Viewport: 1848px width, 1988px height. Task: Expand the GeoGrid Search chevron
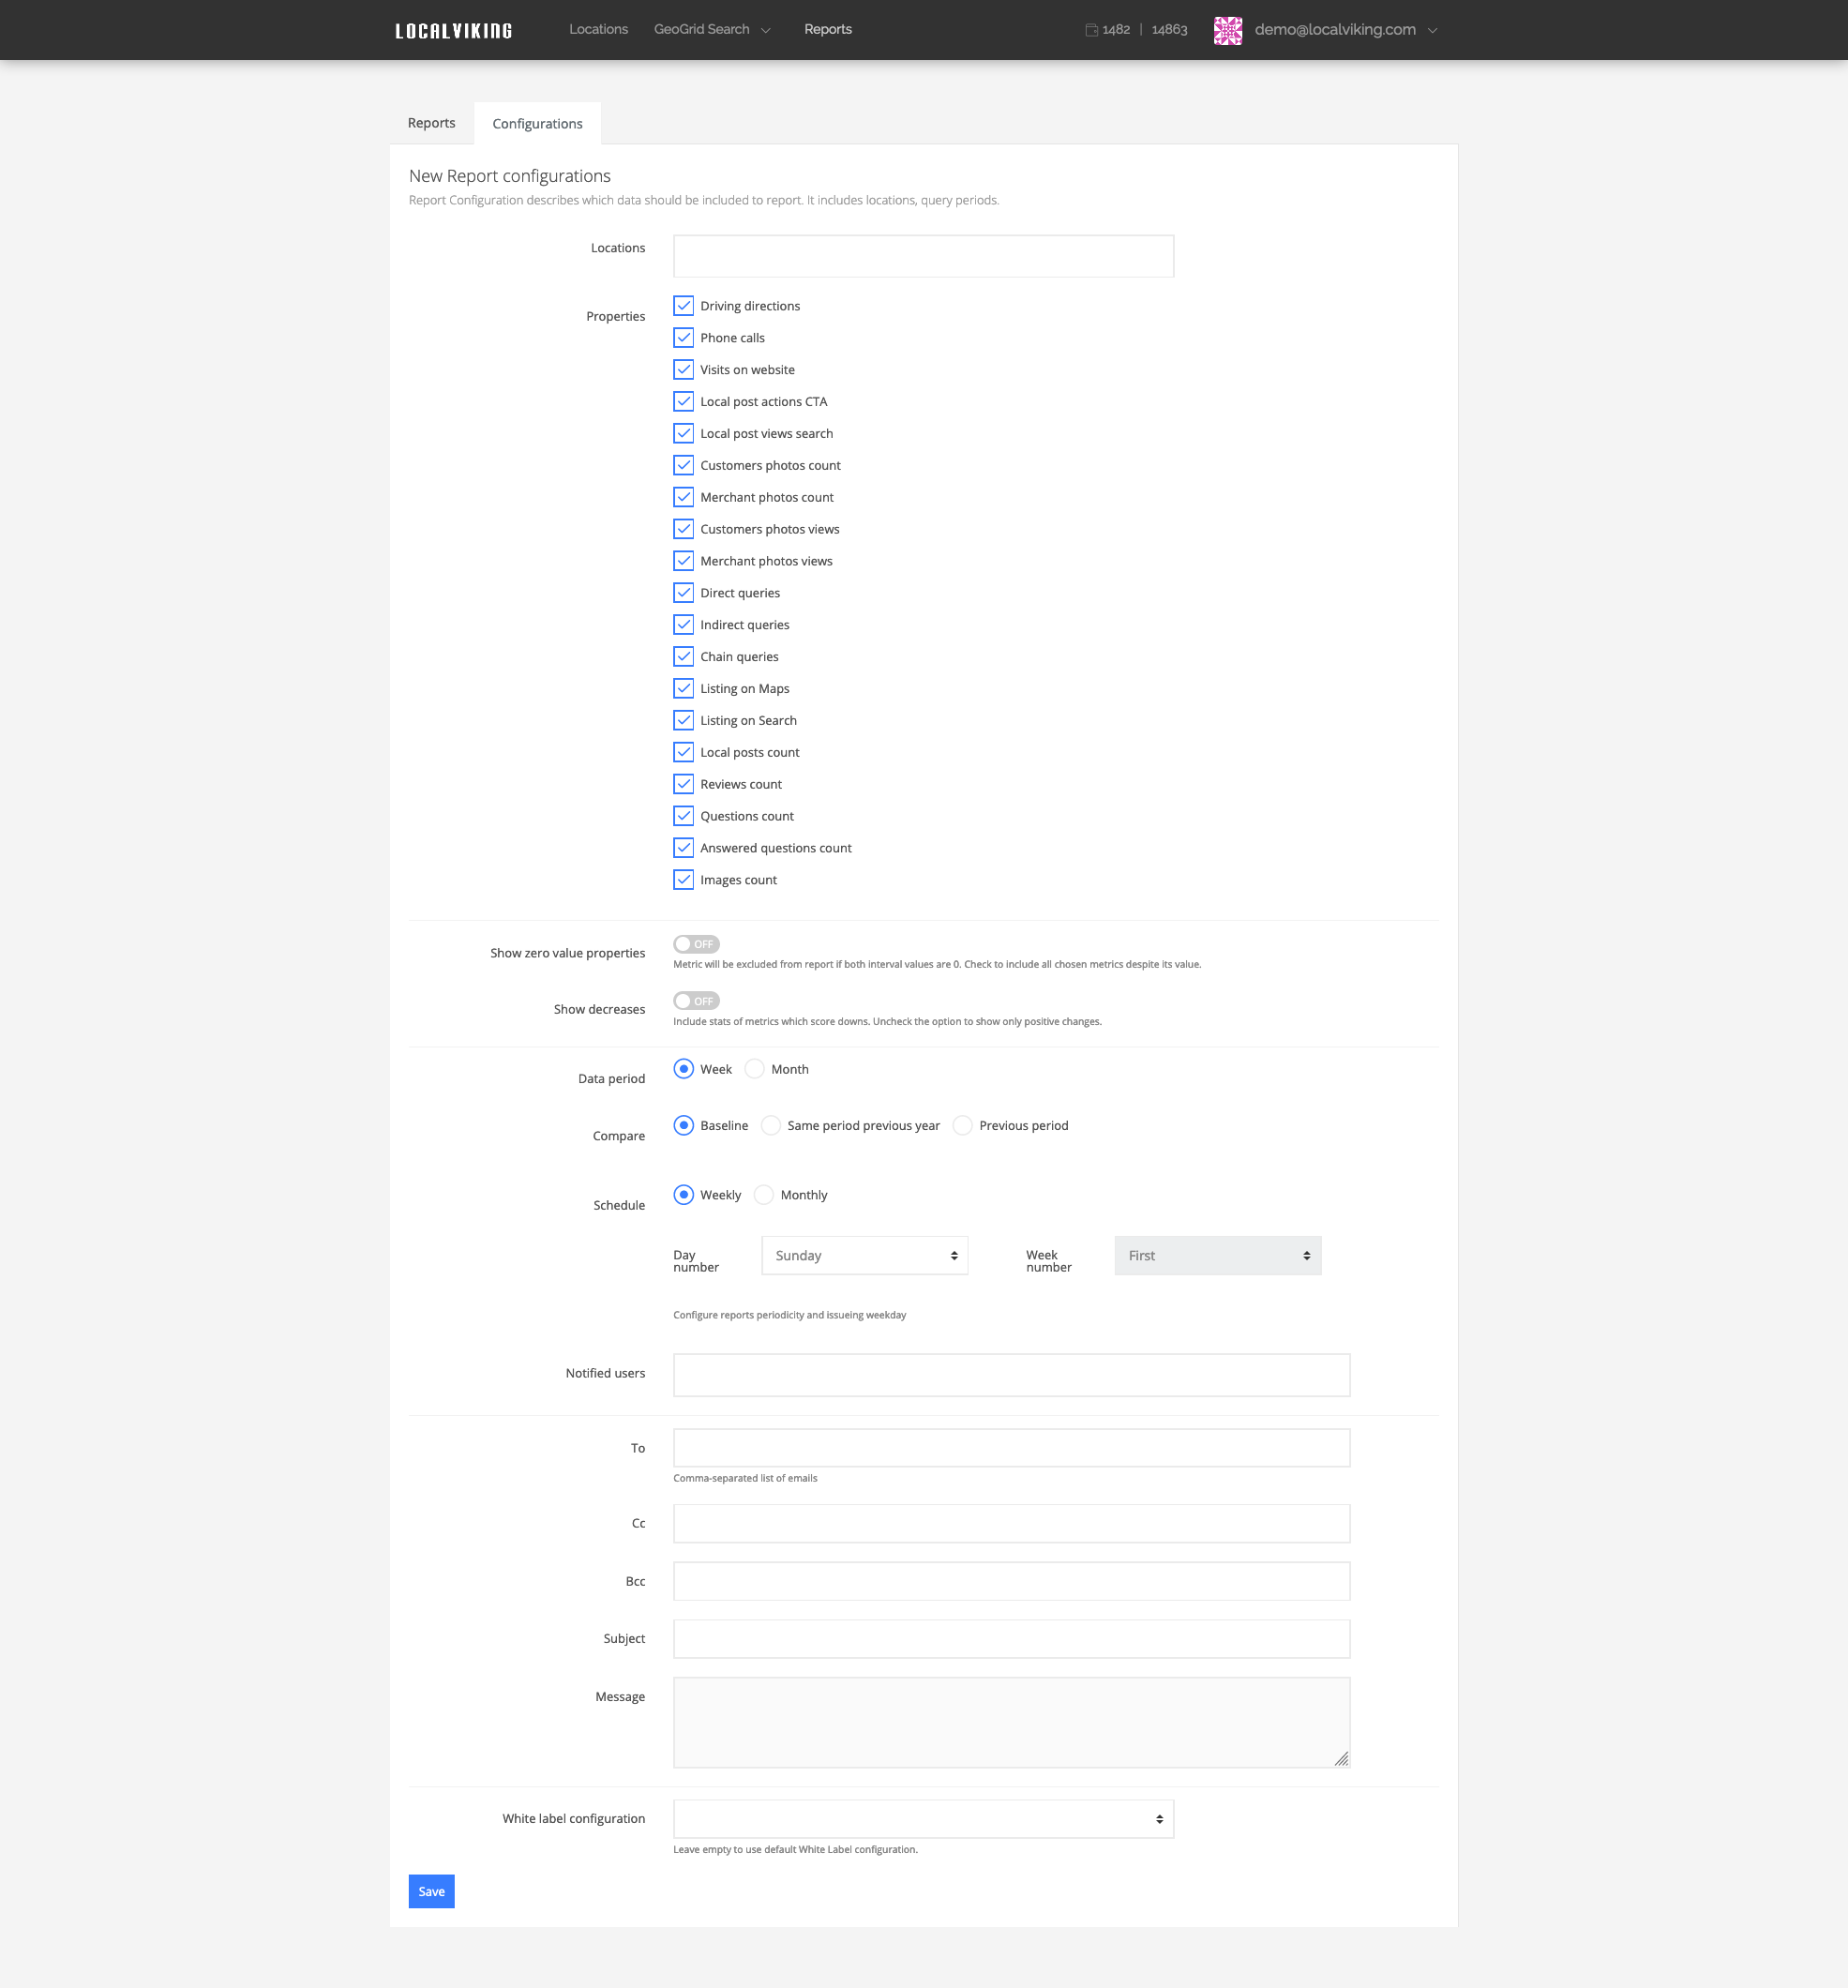[766, 31]
